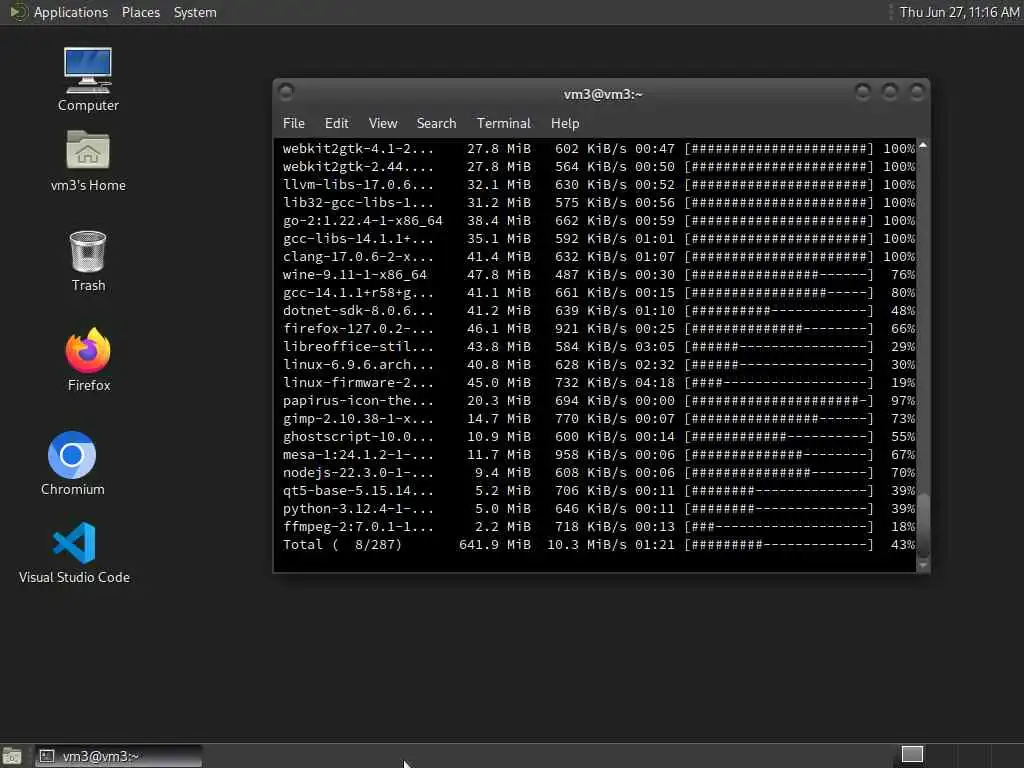Screen dimensions: 1024x768
Task: Click the python-3.12.4-1-... text
Action: click(x=358, y=508)
